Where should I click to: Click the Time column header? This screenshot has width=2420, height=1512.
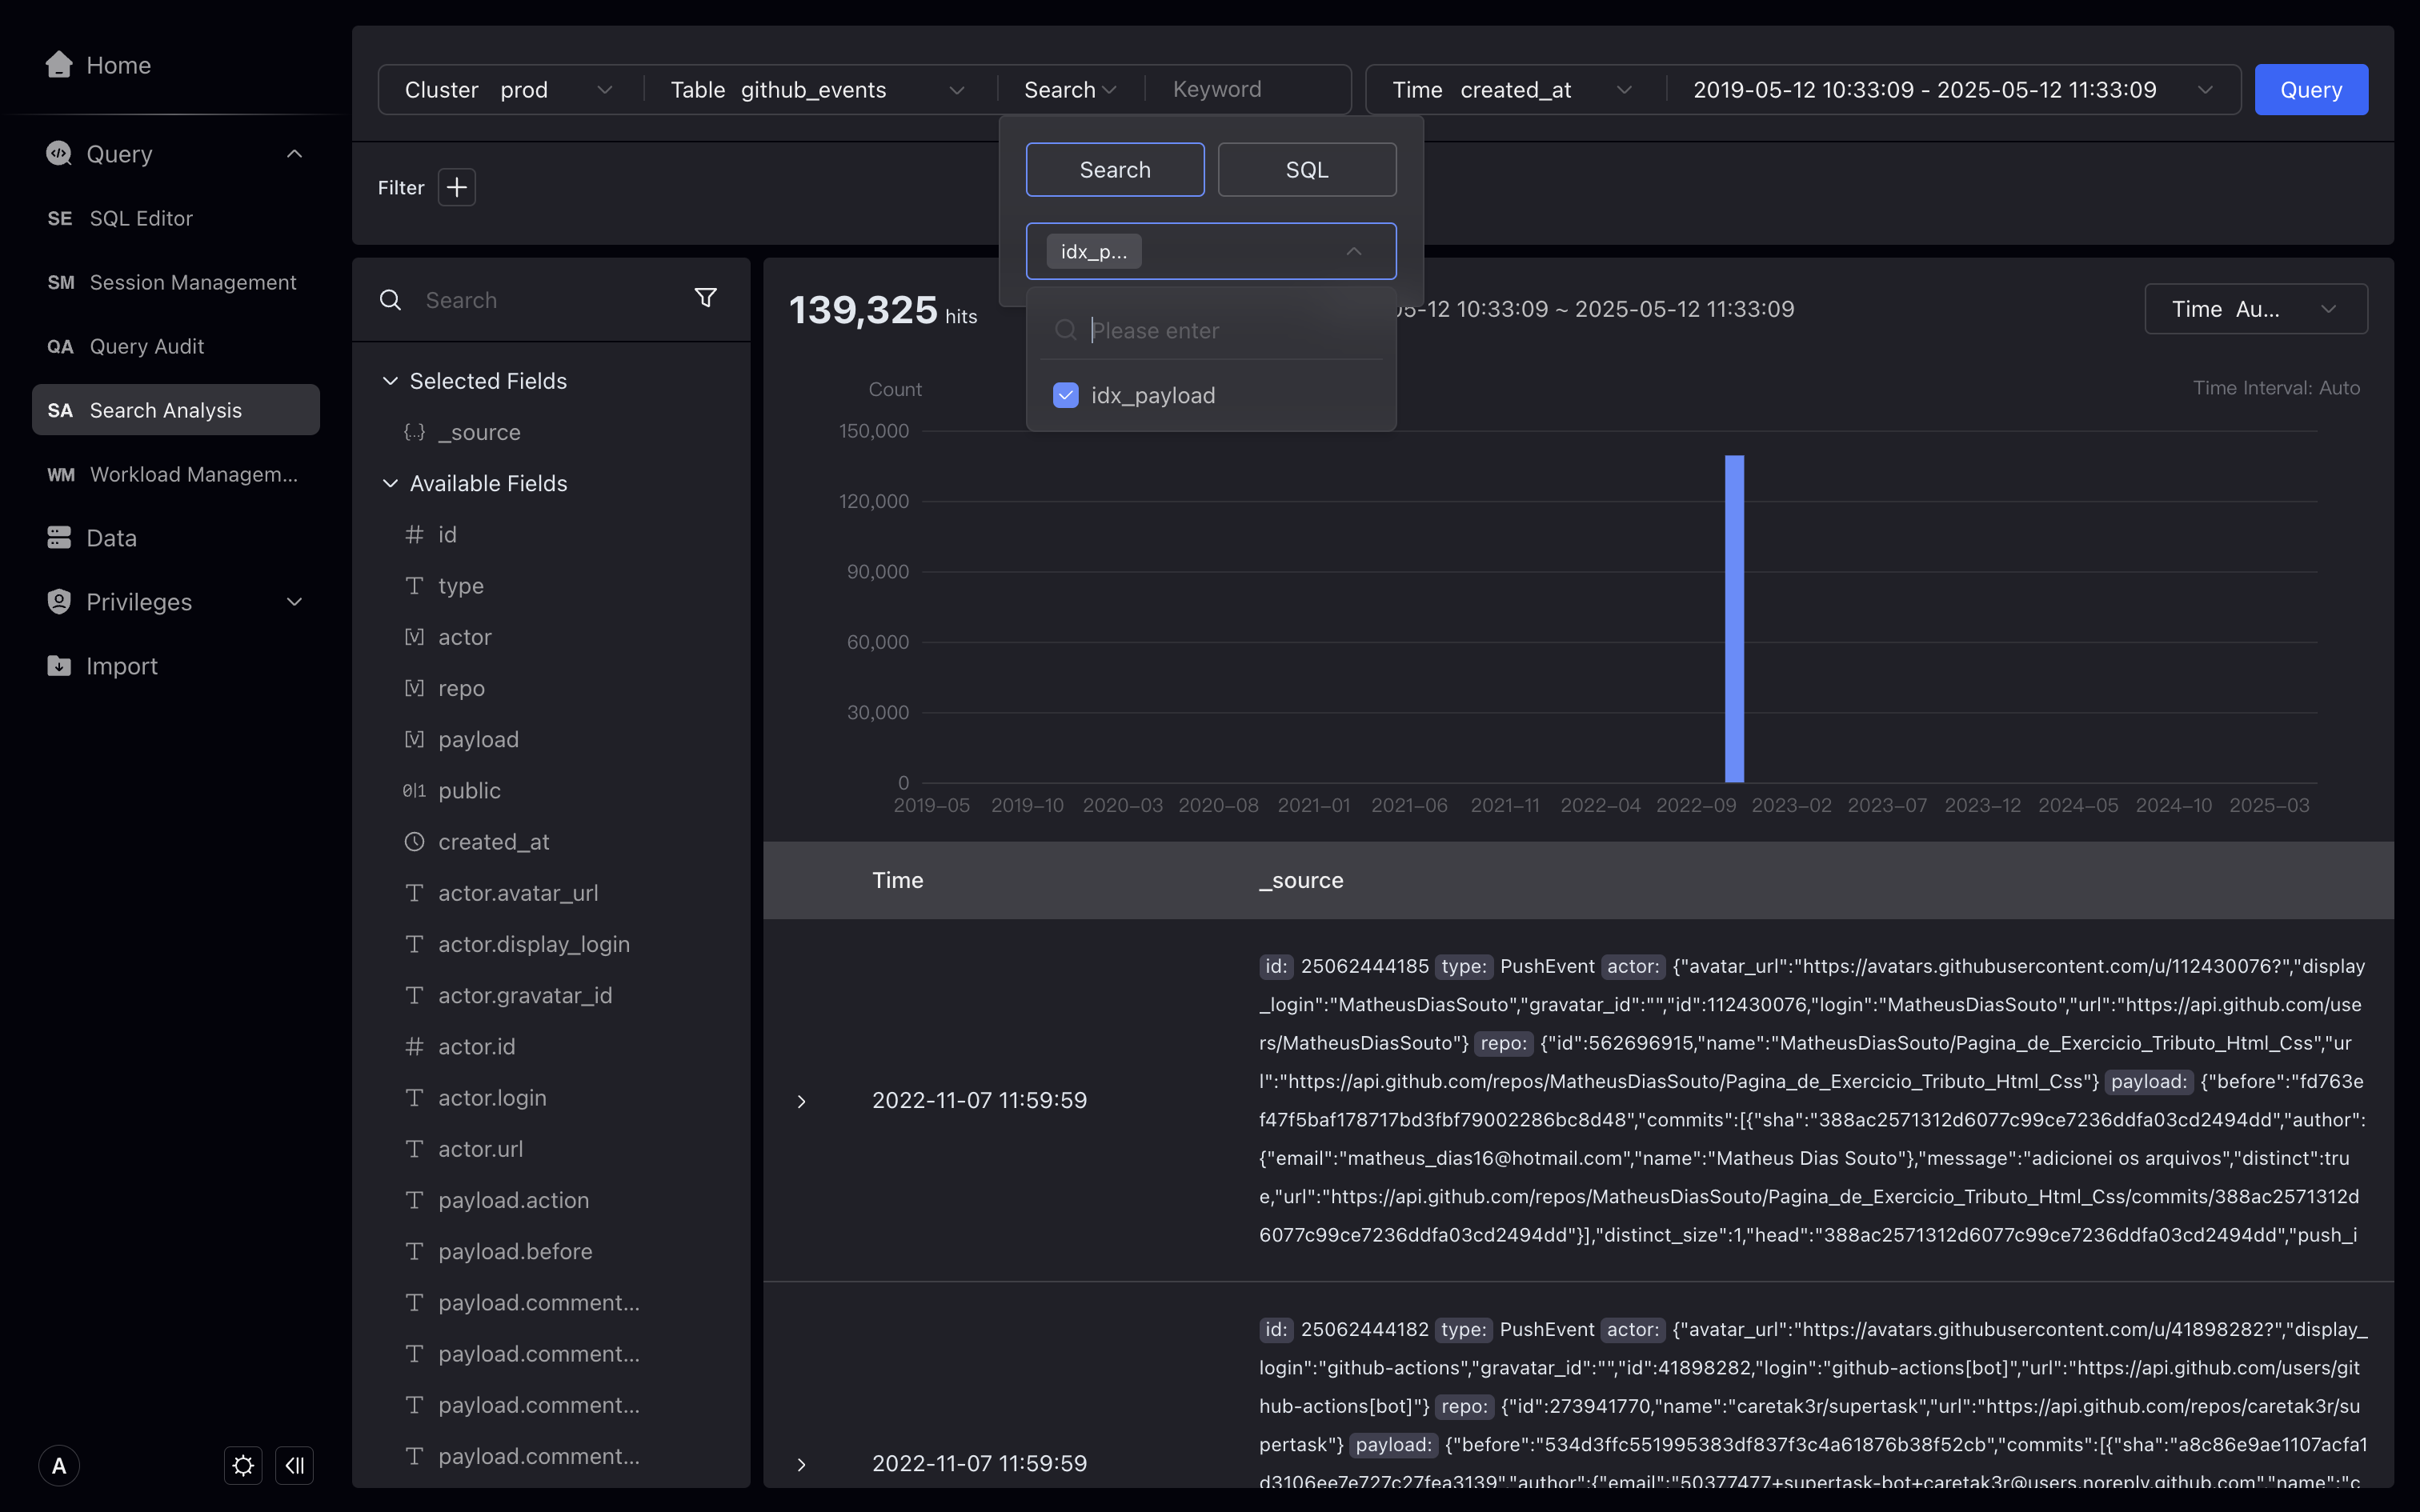click(898, 880)
